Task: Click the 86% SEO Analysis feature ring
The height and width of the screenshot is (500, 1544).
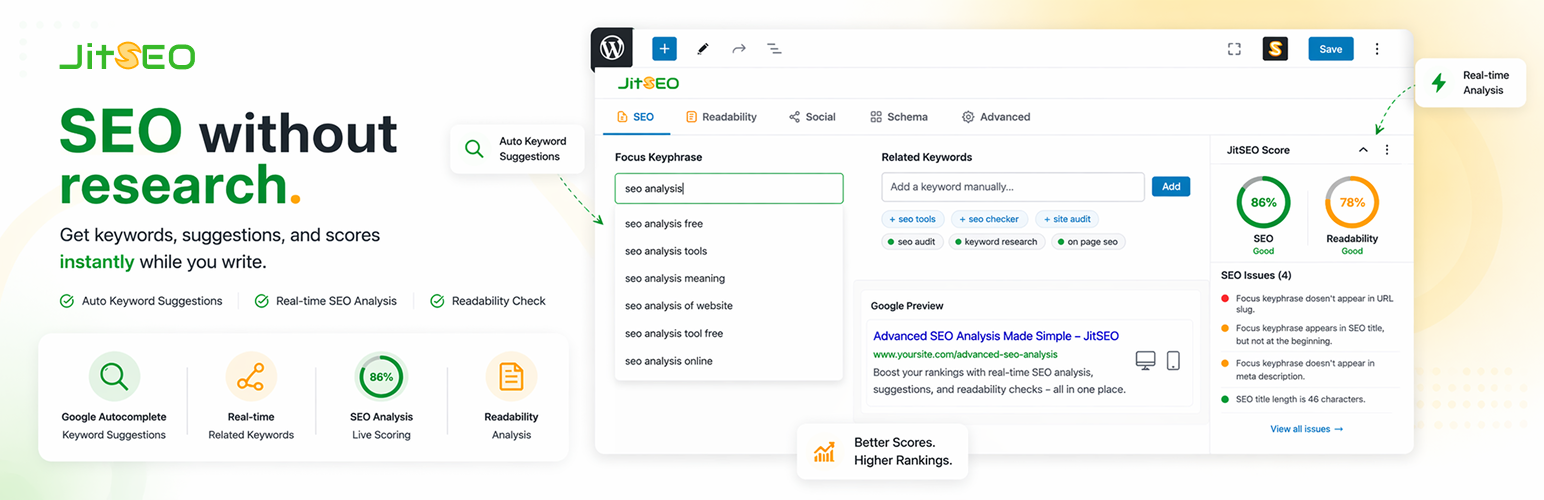Action: 381,377
